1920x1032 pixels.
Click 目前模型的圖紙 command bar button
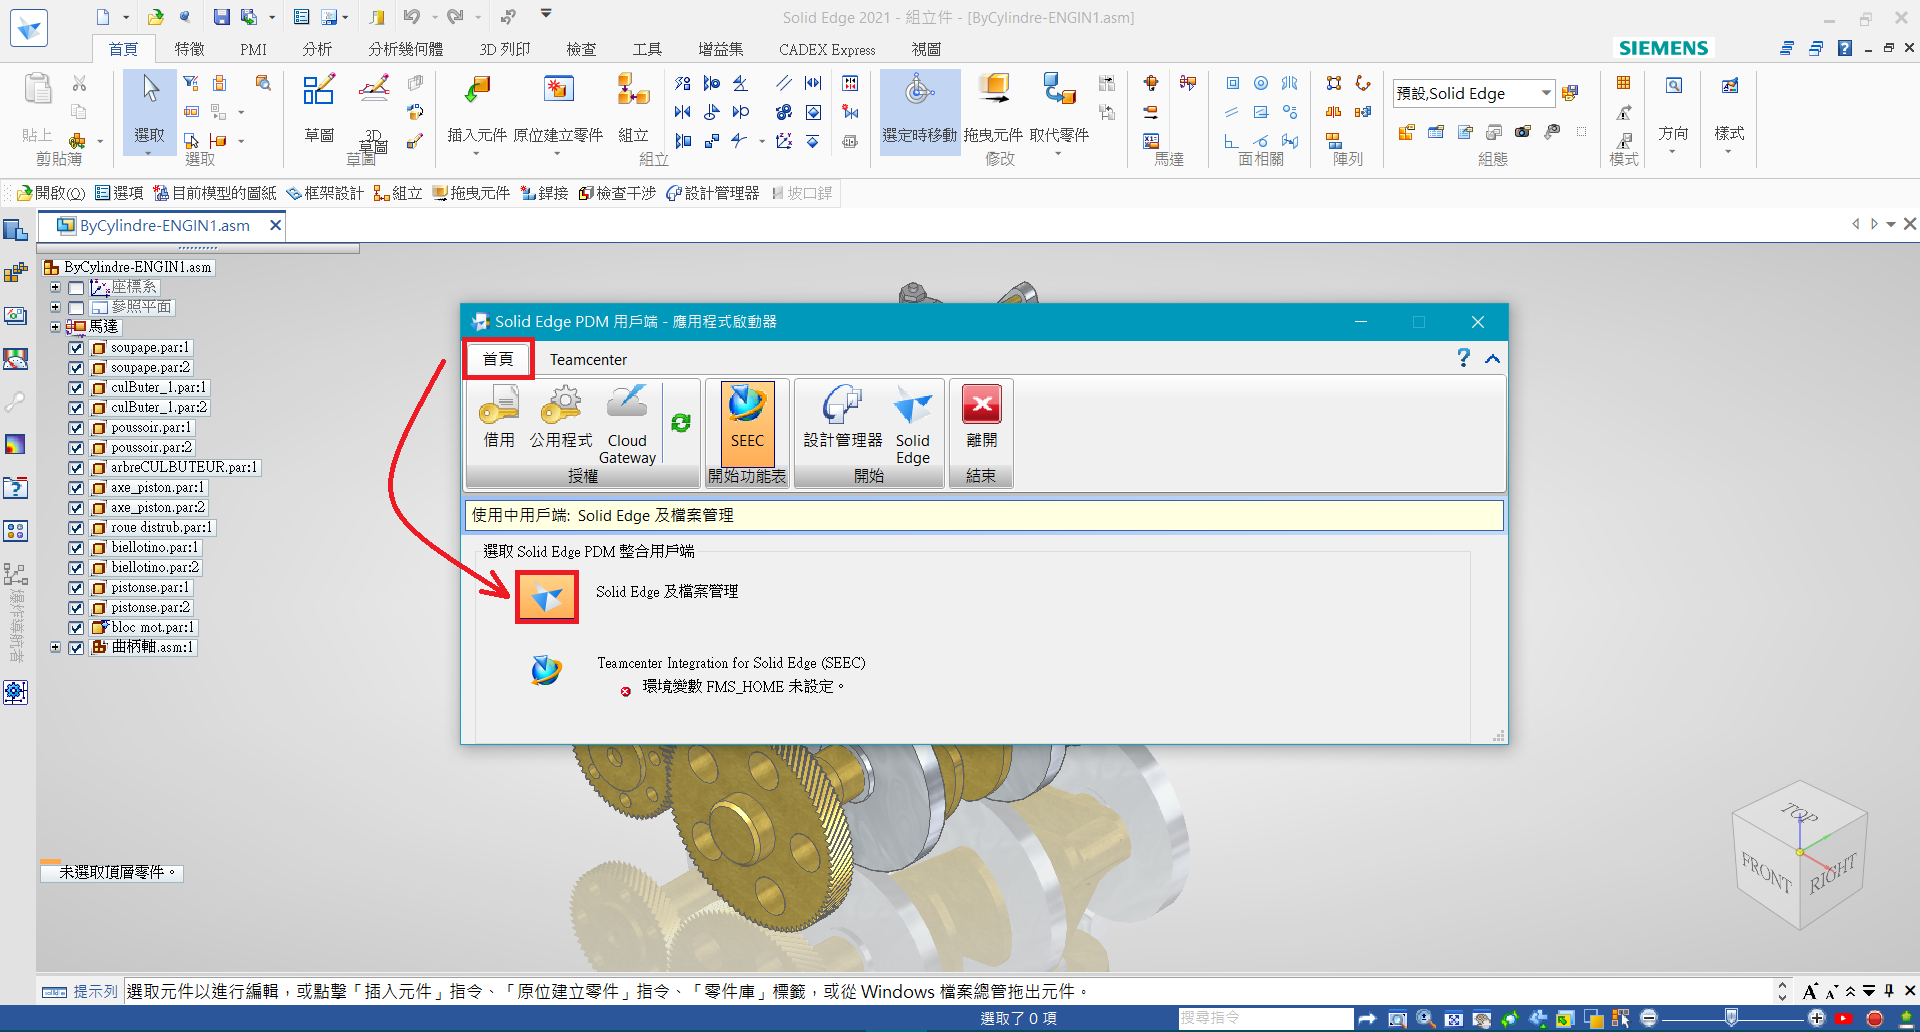tap(215, 193)
